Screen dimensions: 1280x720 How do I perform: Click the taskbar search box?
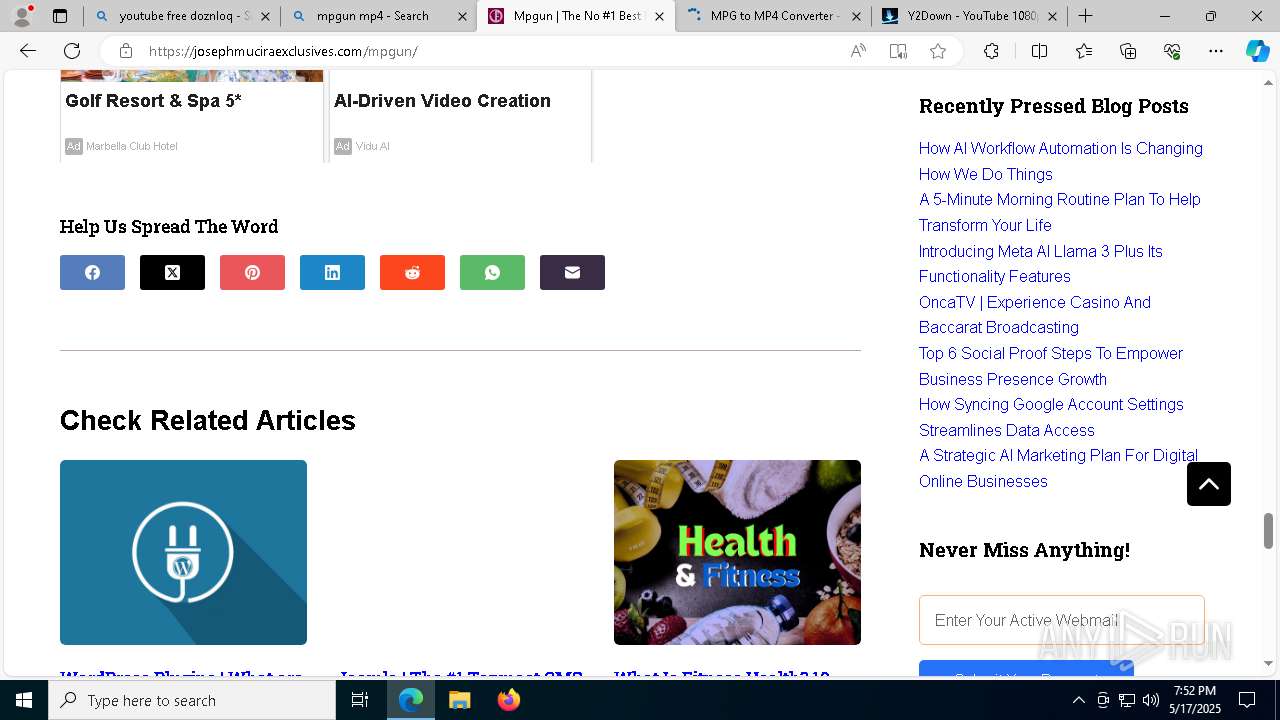pyautogui.click(x=192, y=700)
